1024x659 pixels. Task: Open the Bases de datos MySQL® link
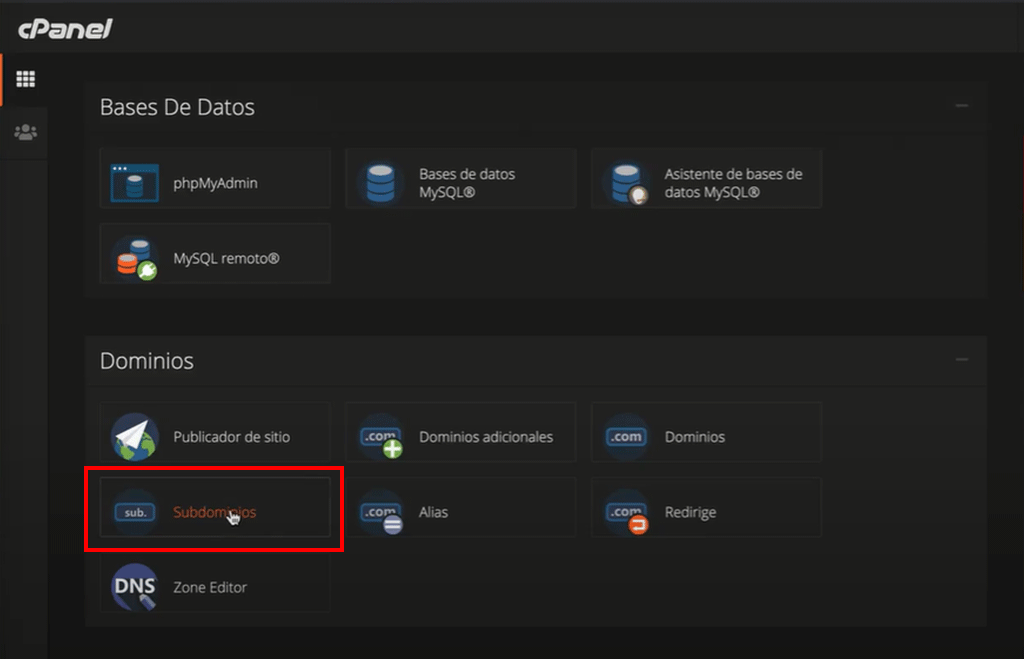(467, 183)
